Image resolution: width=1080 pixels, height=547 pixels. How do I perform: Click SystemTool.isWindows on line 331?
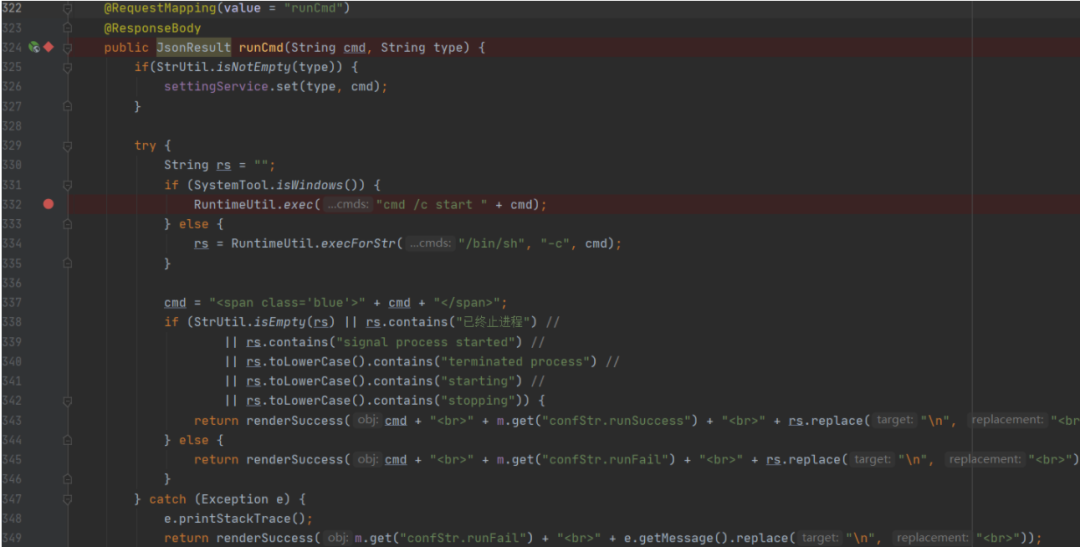pos(269,185)
